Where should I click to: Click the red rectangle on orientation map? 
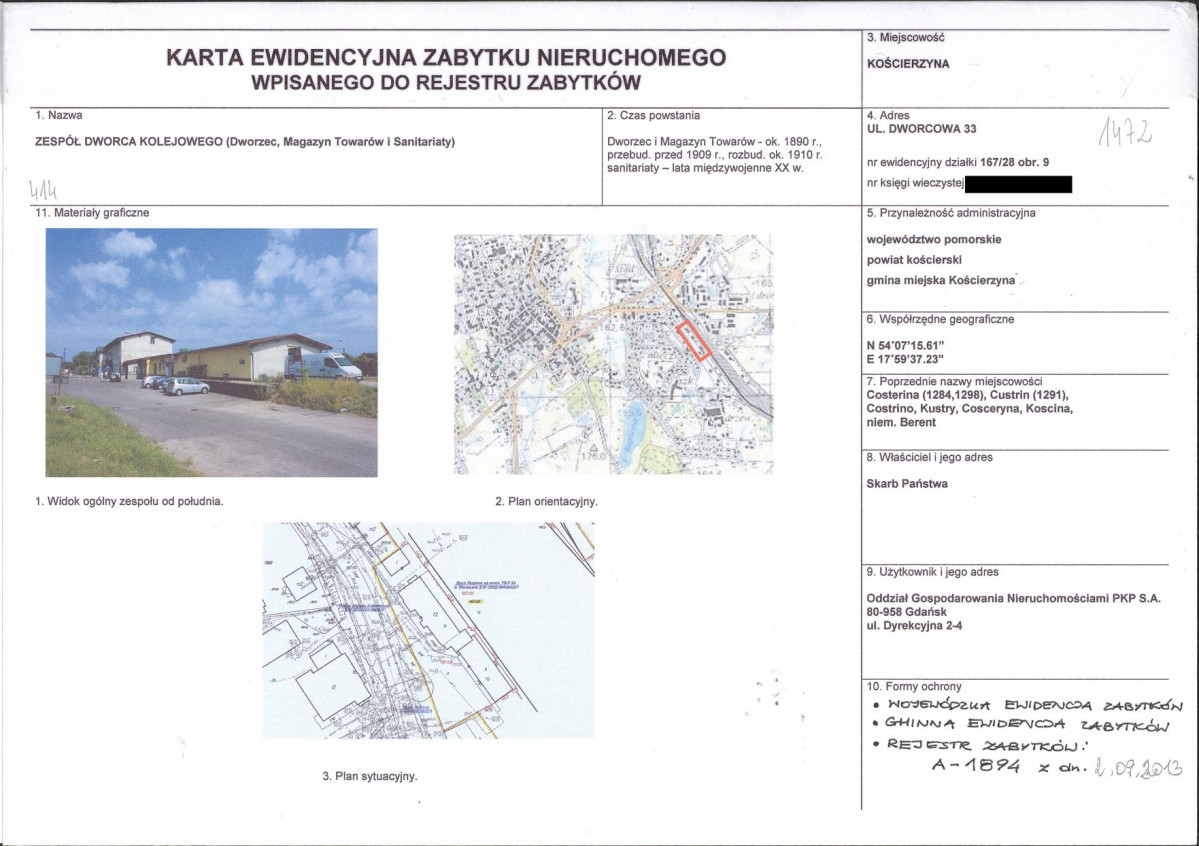693,340
